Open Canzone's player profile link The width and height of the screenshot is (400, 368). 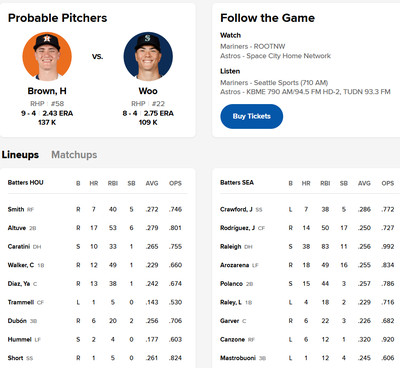click(x=232, y=339)
